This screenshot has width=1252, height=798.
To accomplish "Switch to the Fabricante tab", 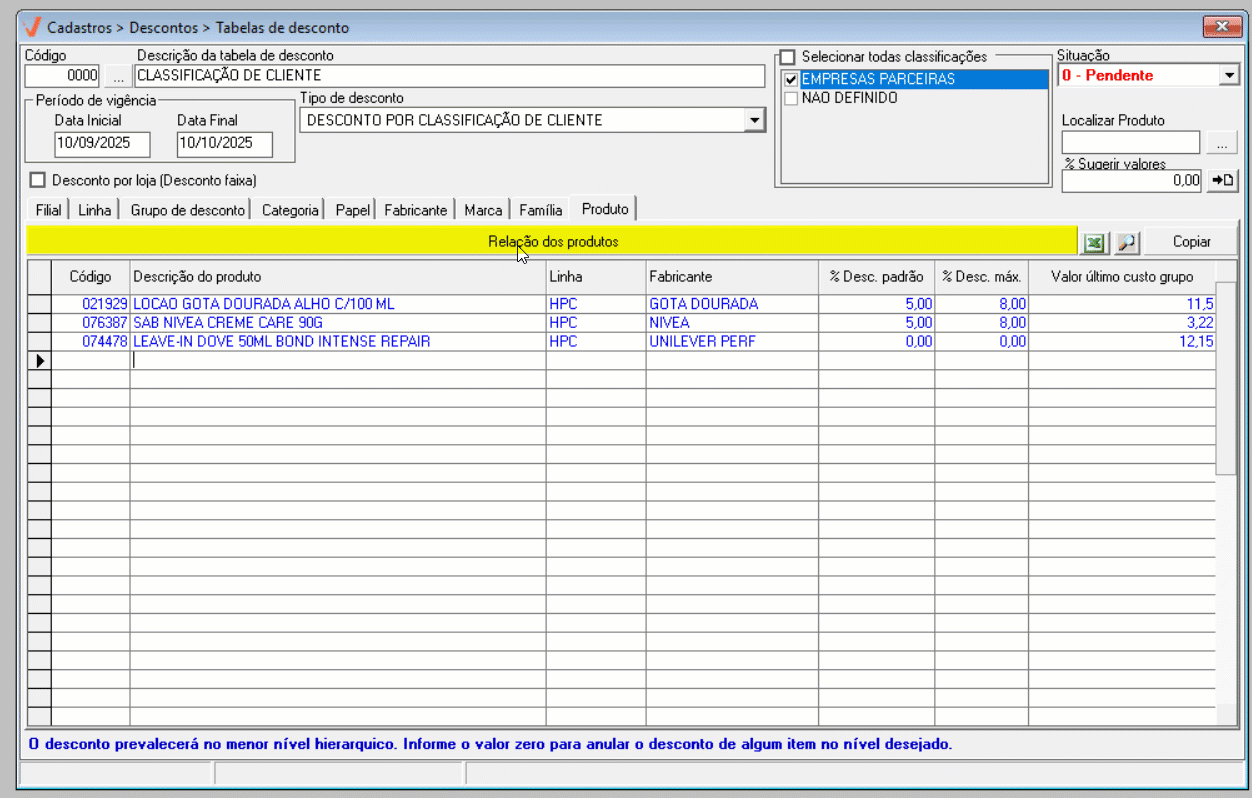I will [x=415, y=210].
